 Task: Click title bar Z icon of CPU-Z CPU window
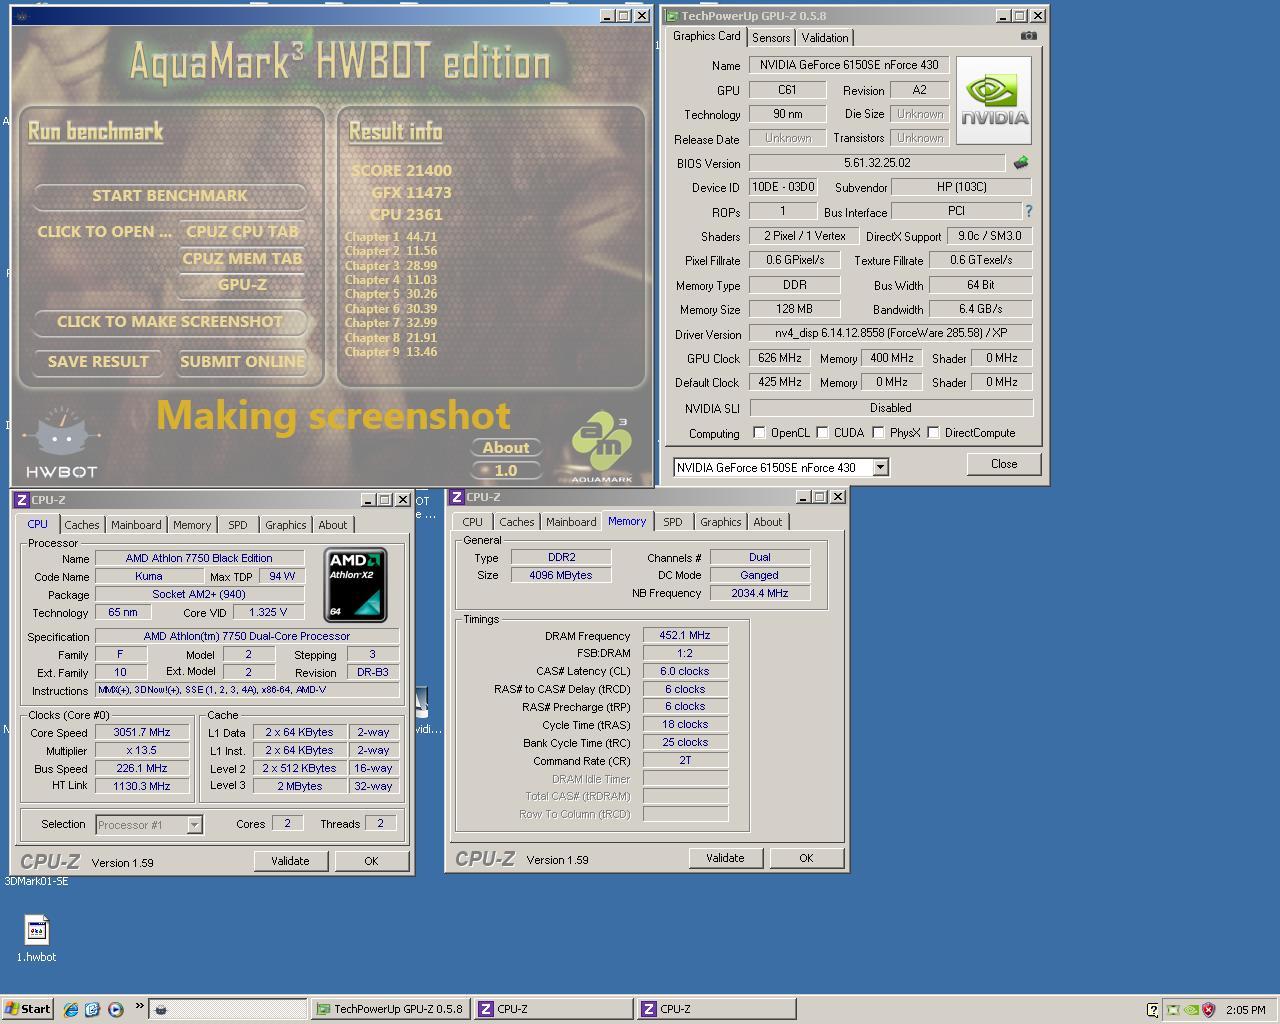click(x=21, y=500)
